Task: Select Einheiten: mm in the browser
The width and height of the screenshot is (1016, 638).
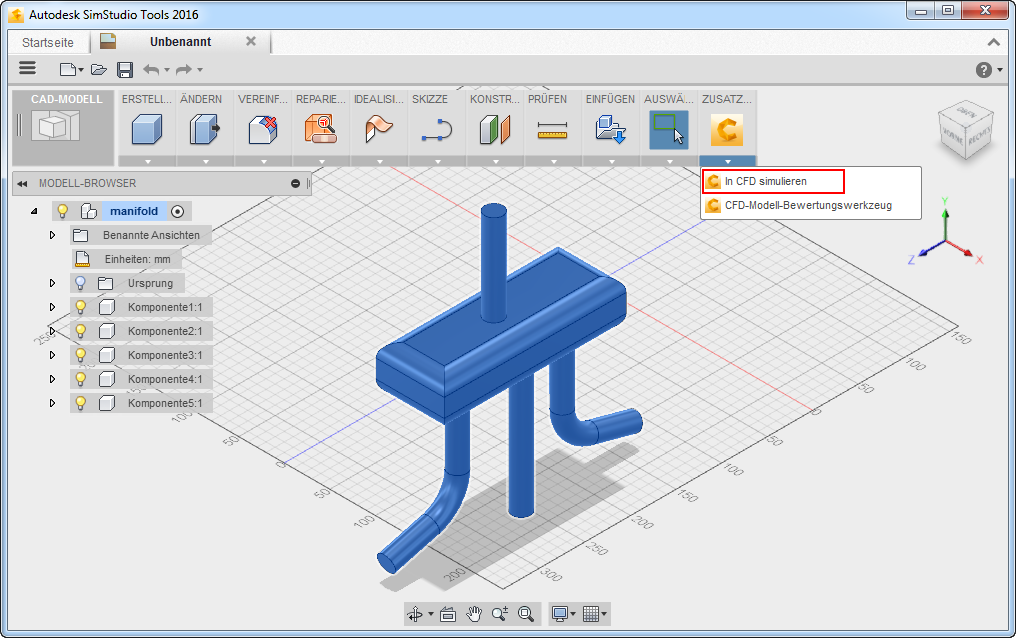Action: point(137,259)
